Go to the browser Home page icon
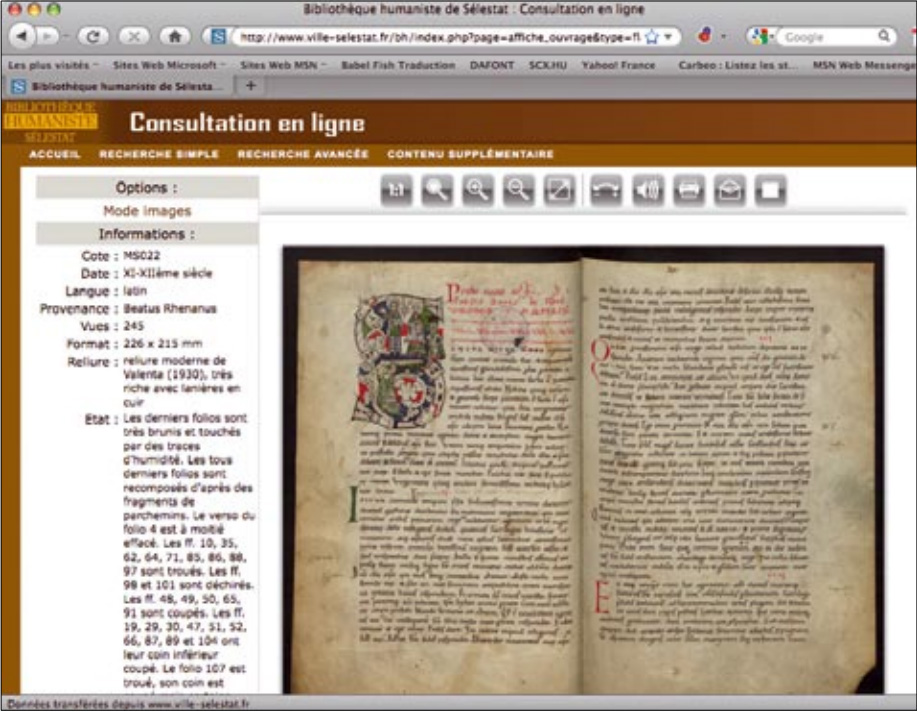This screenshot has width=917, height=712. 174,37
